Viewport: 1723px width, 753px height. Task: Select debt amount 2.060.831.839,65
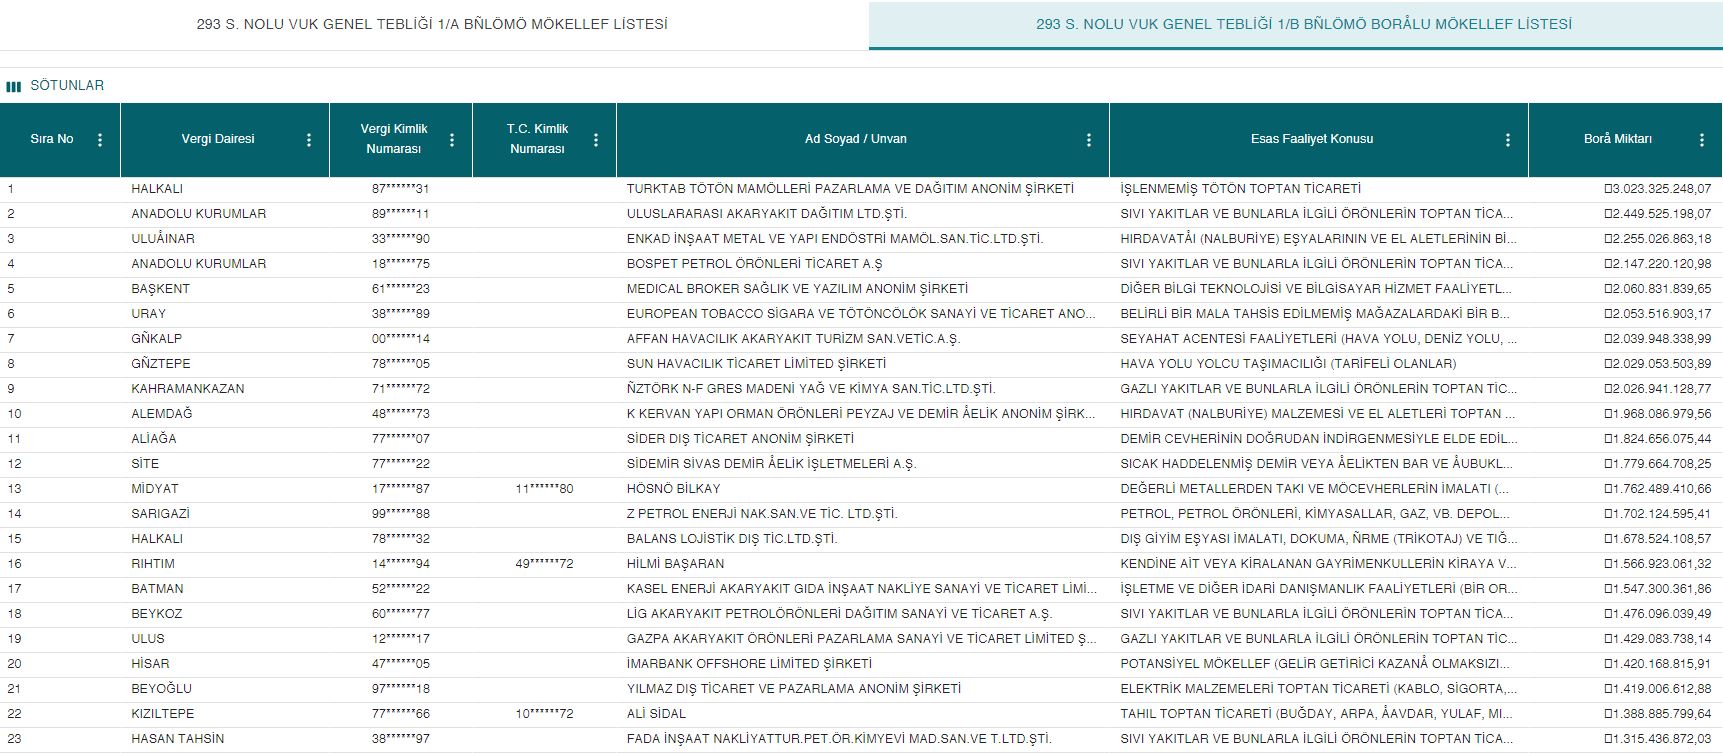pos(1658,289)
